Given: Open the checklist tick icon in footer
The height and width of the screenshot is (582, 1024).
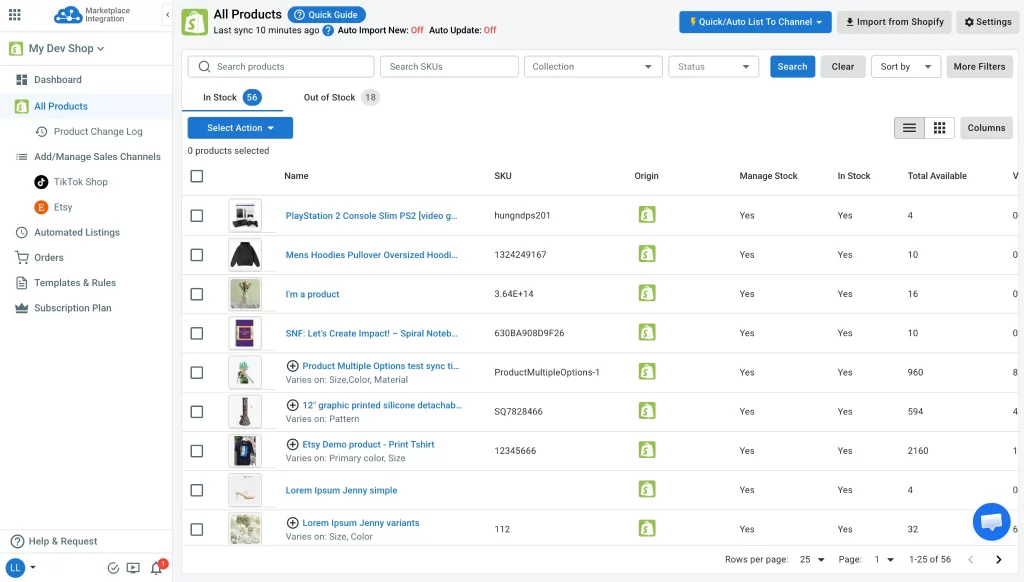Looking at the screenshot, I should tap(113, 568).
